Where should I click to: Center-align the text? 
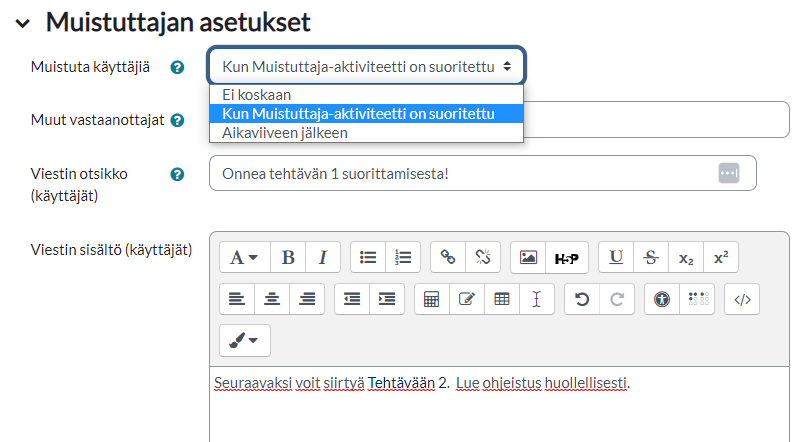point(272,299)
